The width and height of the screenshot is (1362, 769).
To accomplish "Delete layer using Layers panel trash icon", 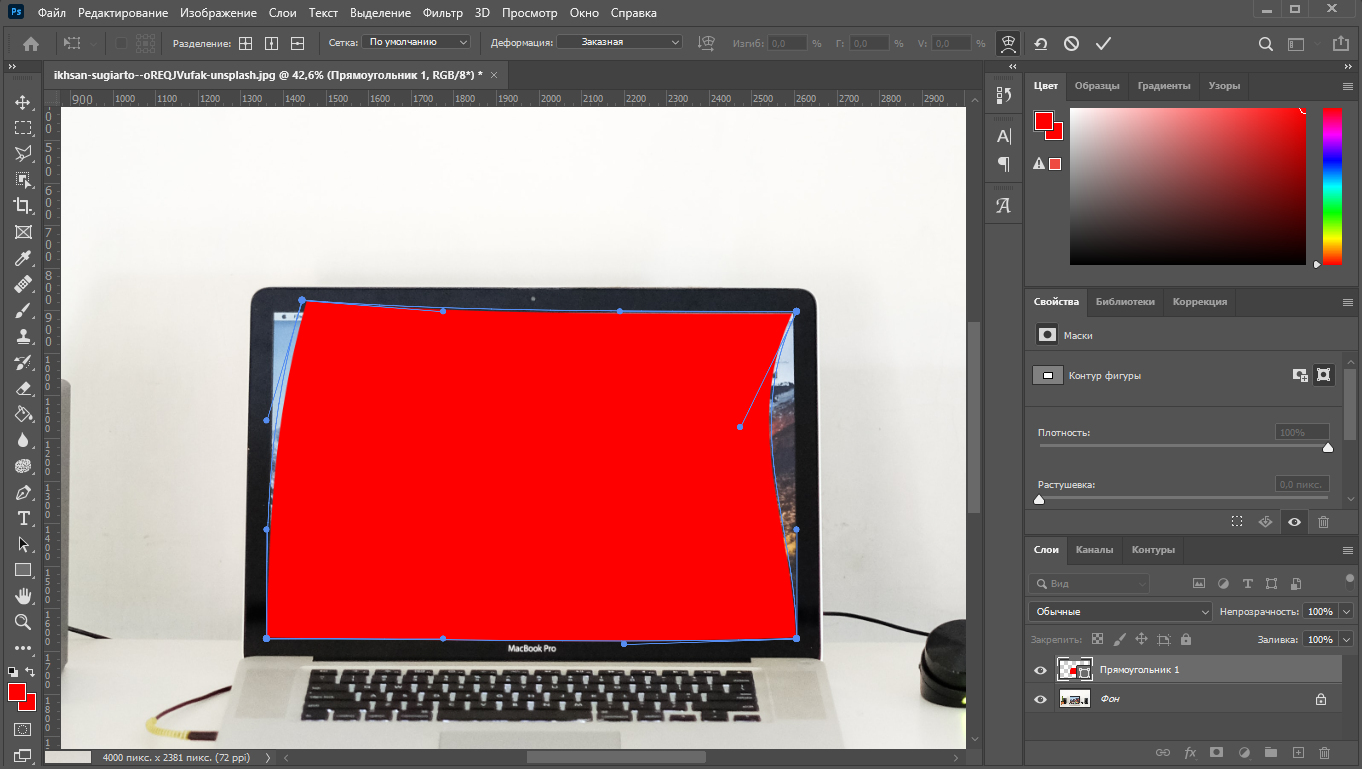I will [1324, 752].
